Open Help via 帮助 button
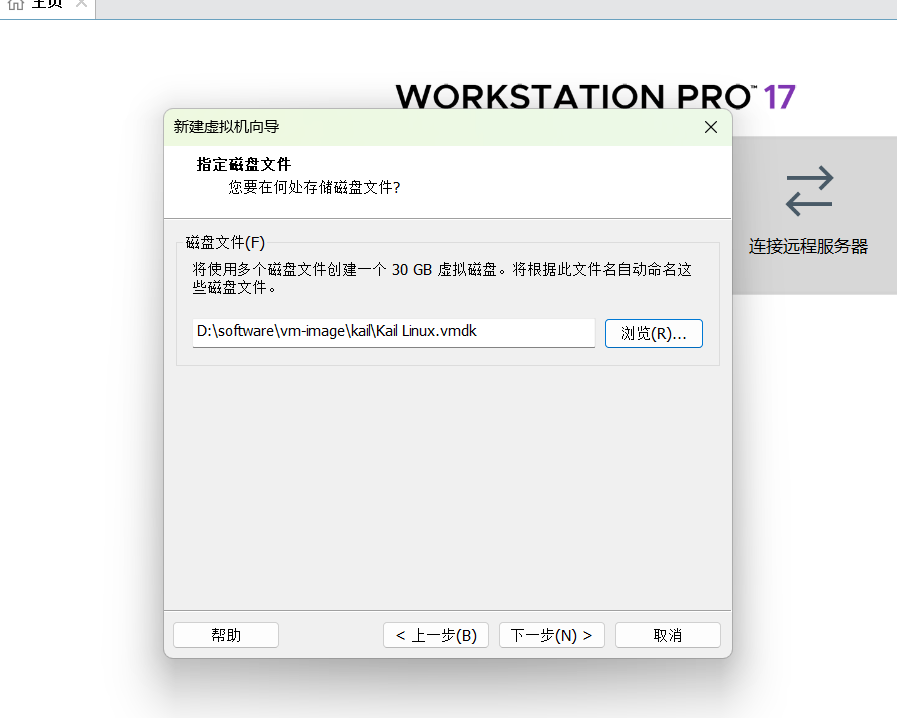The width and height of the screenshot is (897, 718). click(x=226, y=635)
